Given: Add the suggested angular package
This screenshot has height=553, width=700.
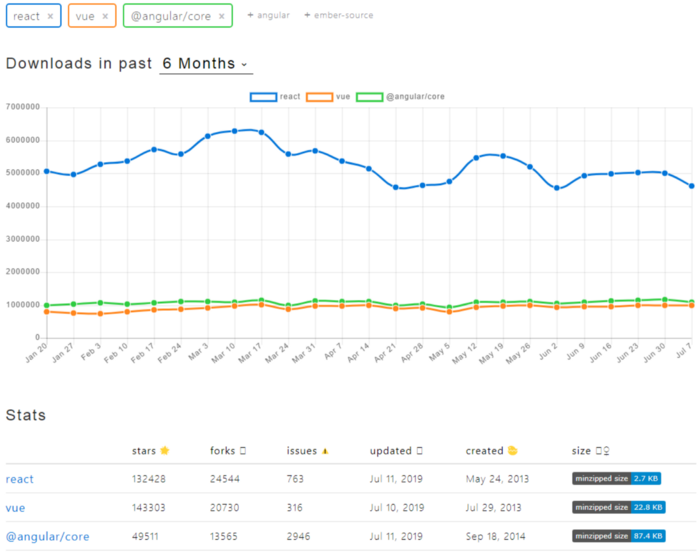Looking at the screenshot, I should (x=268, y=16).
